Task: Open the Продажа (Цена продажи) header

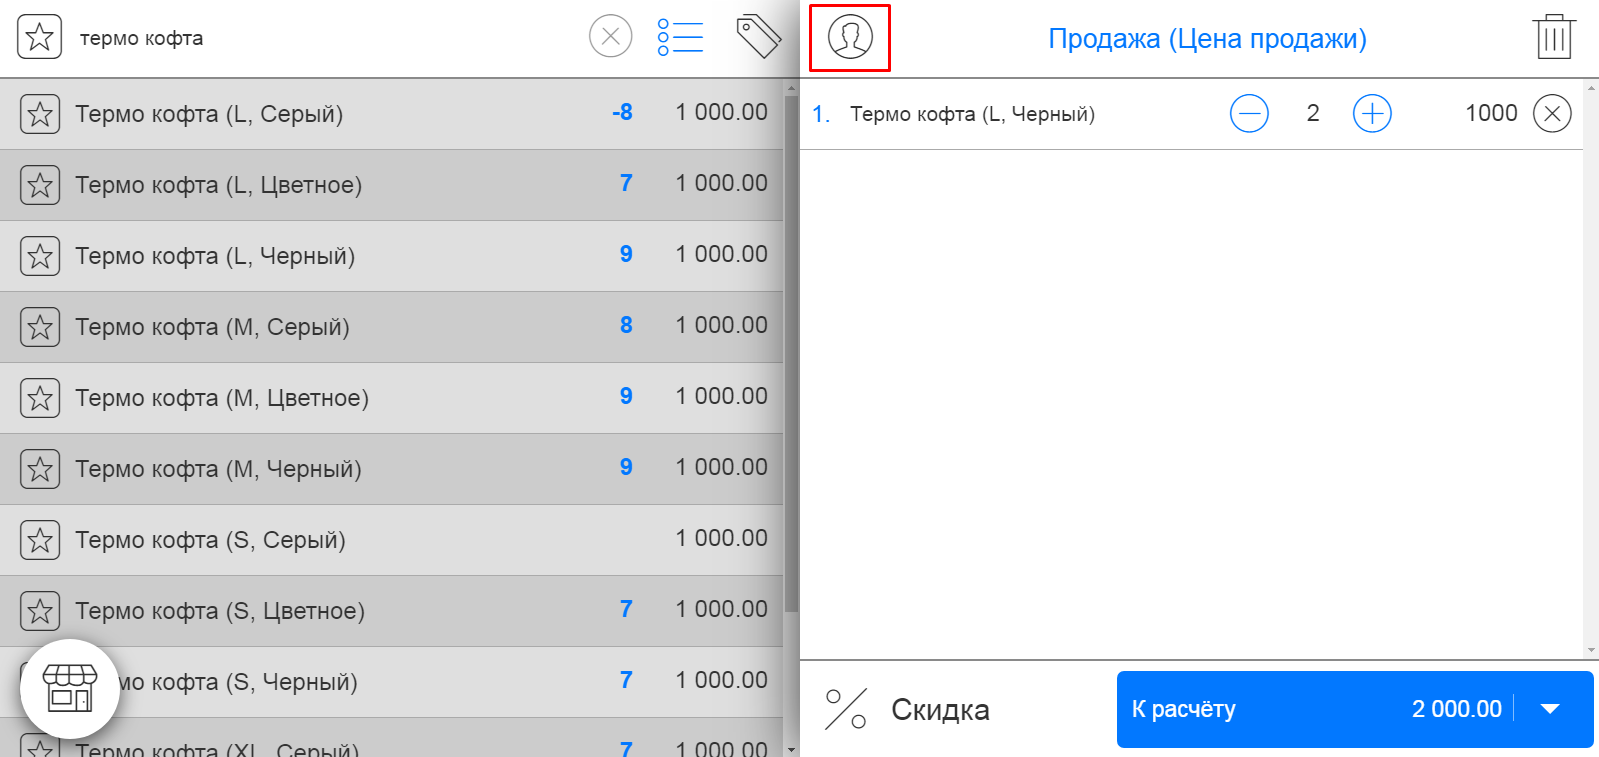Action: point(1207,39)
